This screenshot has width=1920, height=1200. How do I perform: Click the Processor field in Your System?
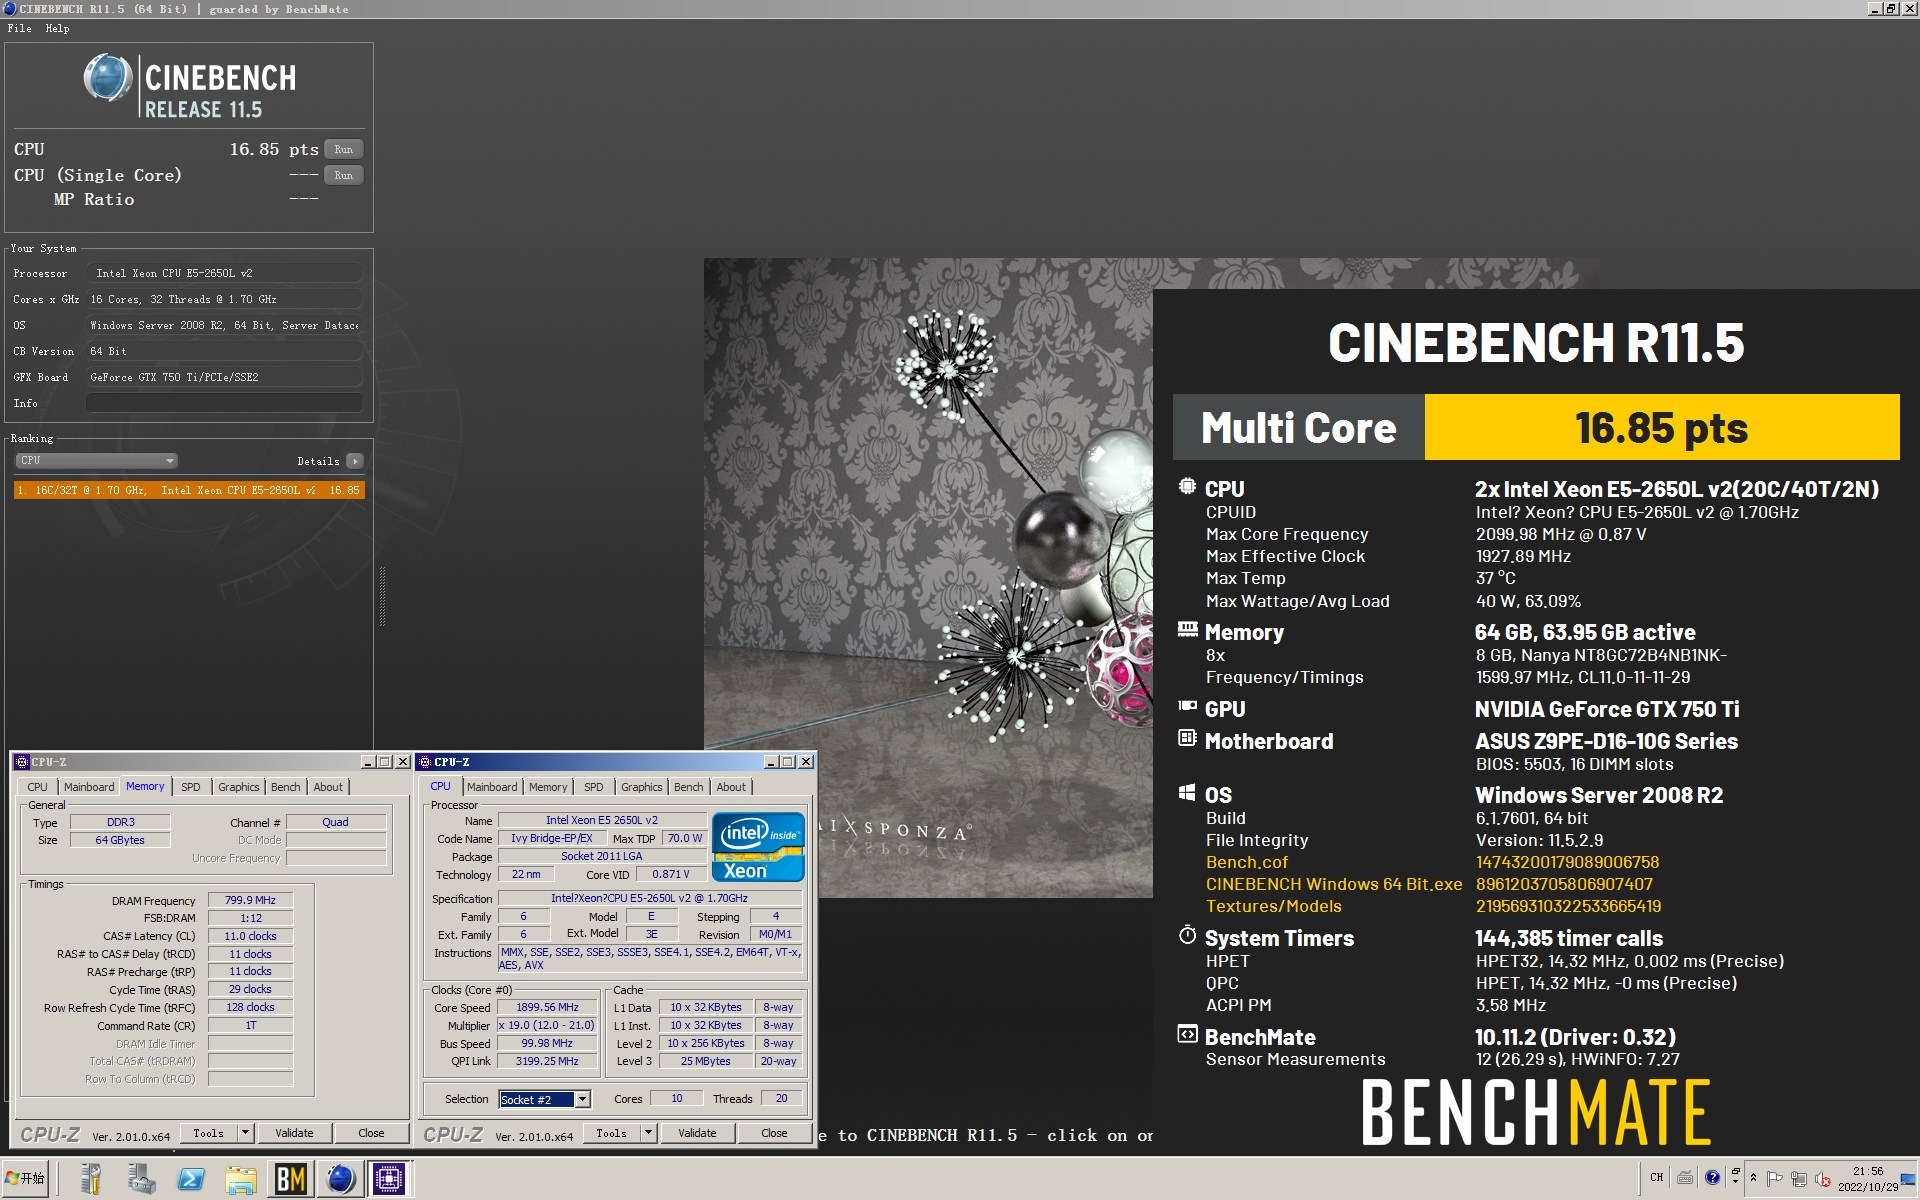coord(224,273)
